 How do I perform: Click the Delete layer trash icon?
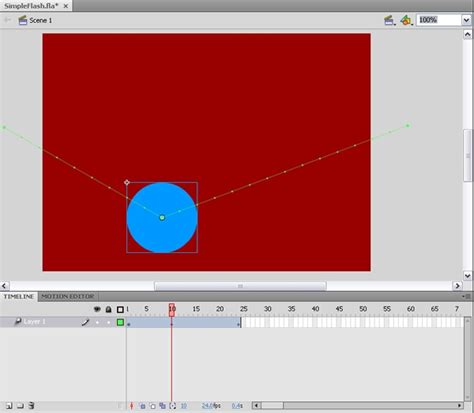point(31,406)
